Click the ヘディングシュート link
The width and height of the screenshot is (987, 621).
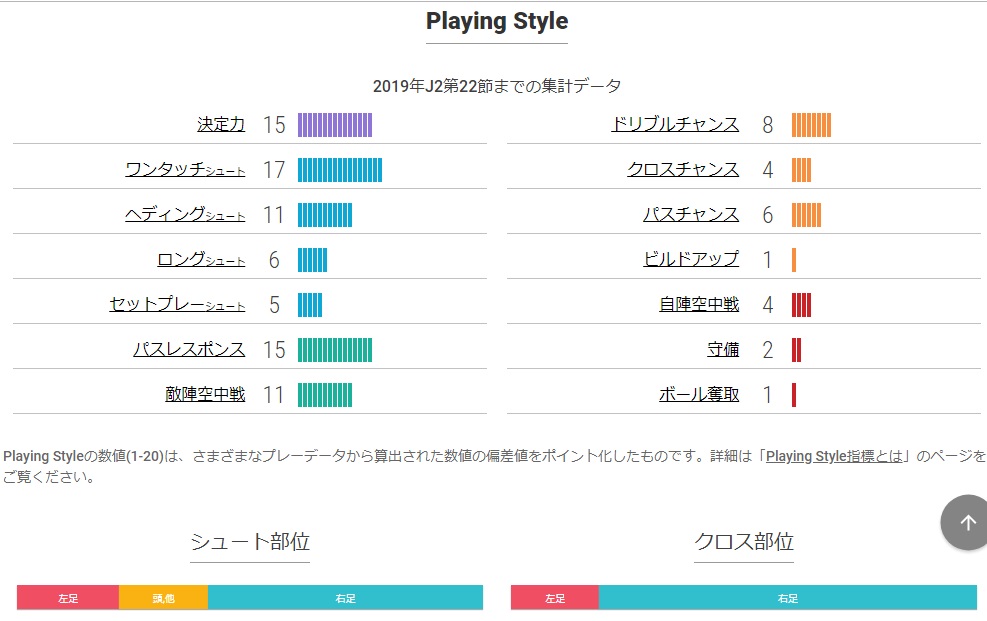point(185,214)
